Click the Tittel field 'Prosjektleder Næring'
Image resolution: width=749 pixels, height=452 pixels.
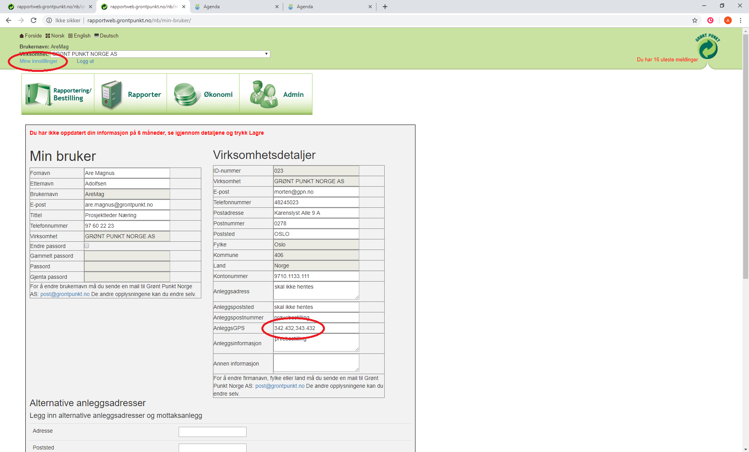[127, 215]
